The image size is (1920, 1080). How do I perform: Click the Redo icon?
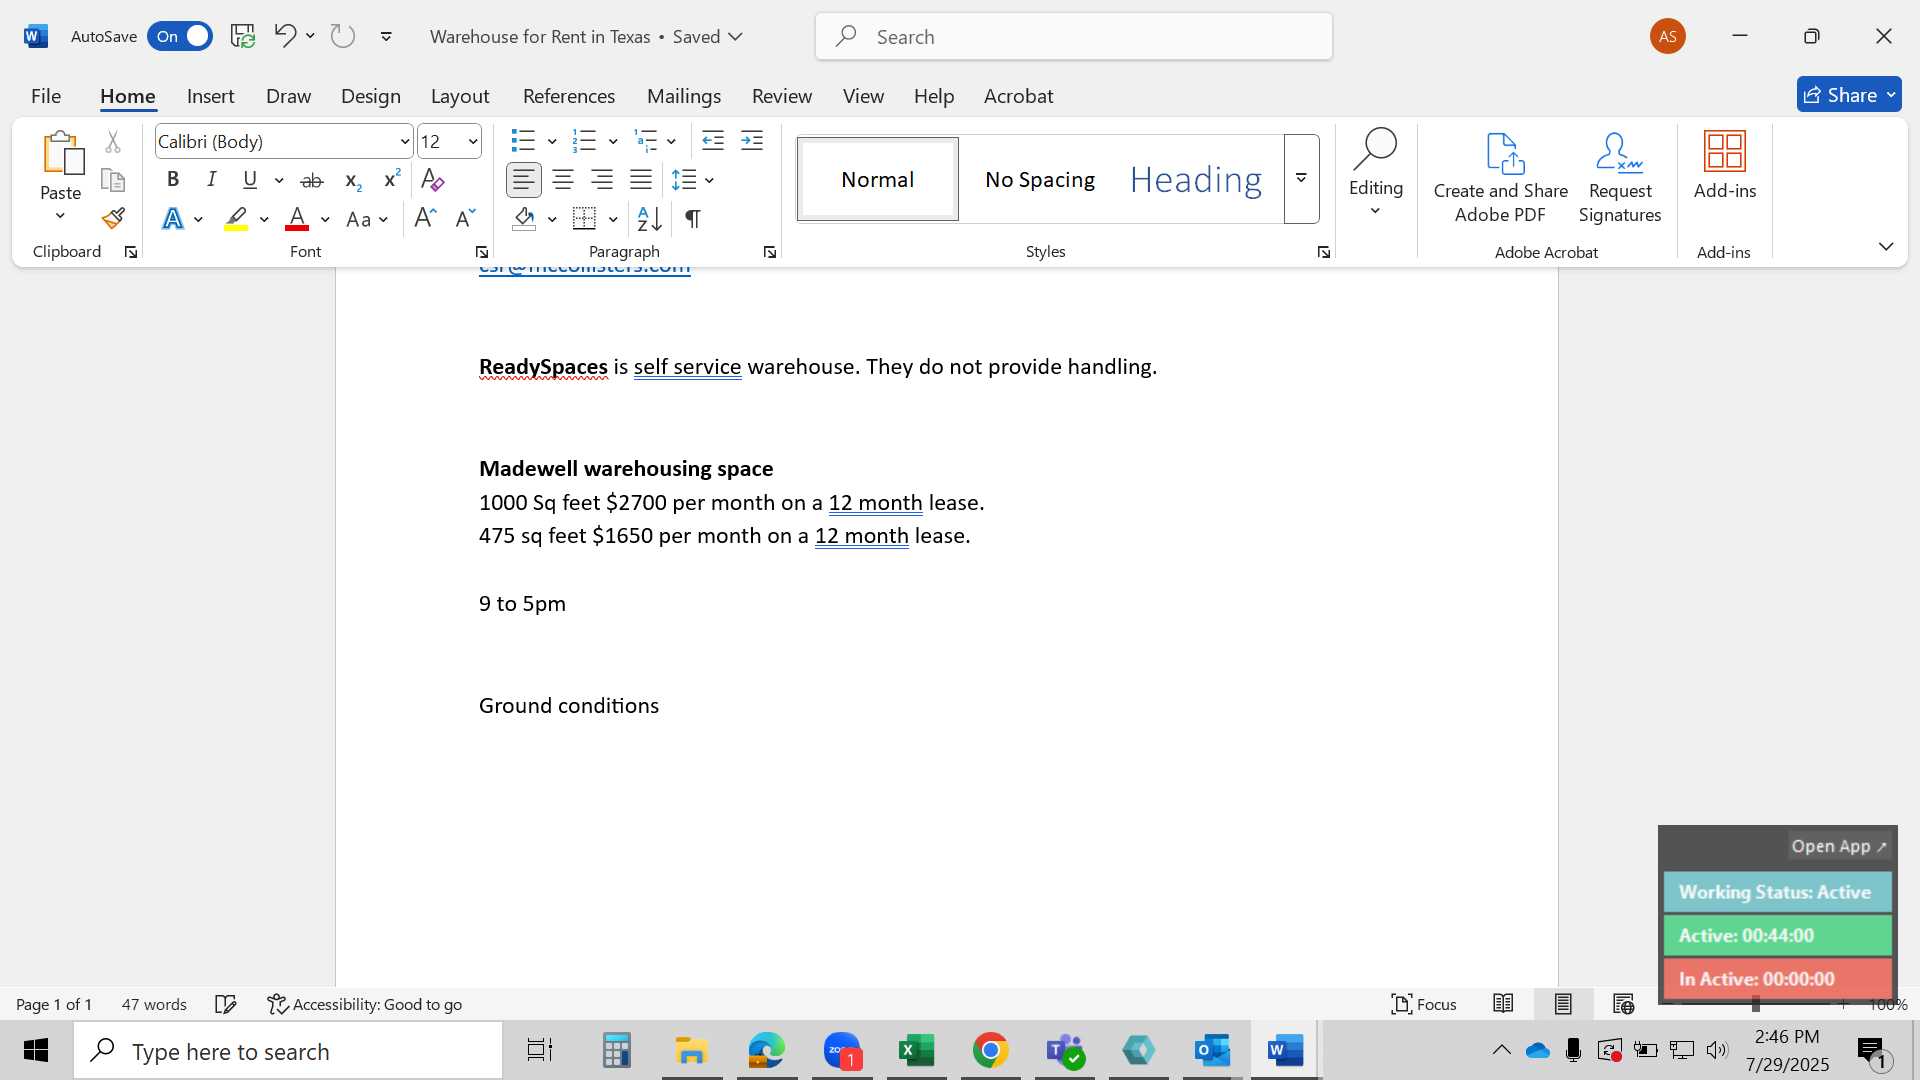pos(343,36)
